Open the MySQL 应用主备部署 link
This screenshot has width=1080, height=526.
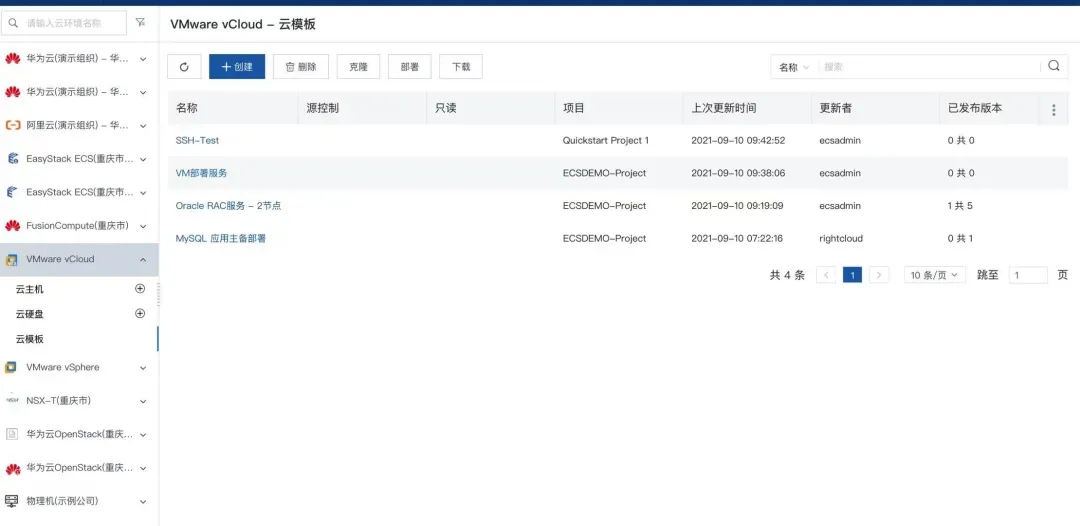point(220,238)
